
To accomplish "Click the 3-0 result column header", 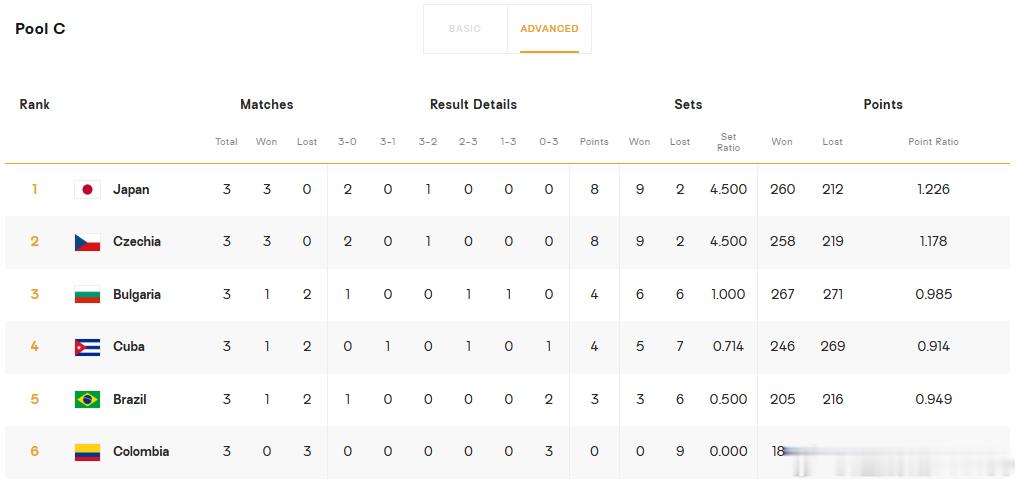I will click(347, 142).
